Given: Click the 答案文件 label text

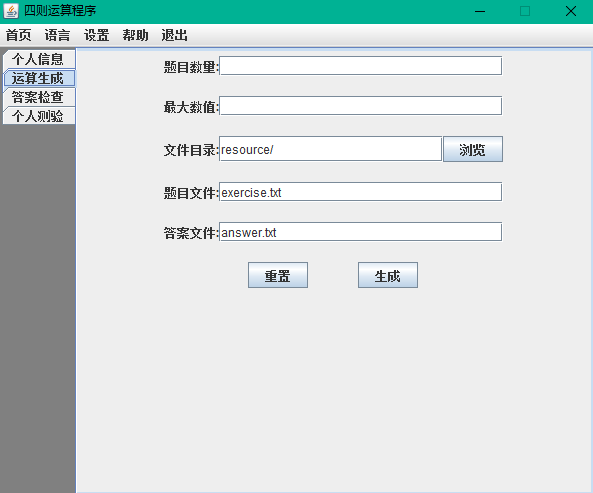Looking at the screenshot, I should click(191, 233).
